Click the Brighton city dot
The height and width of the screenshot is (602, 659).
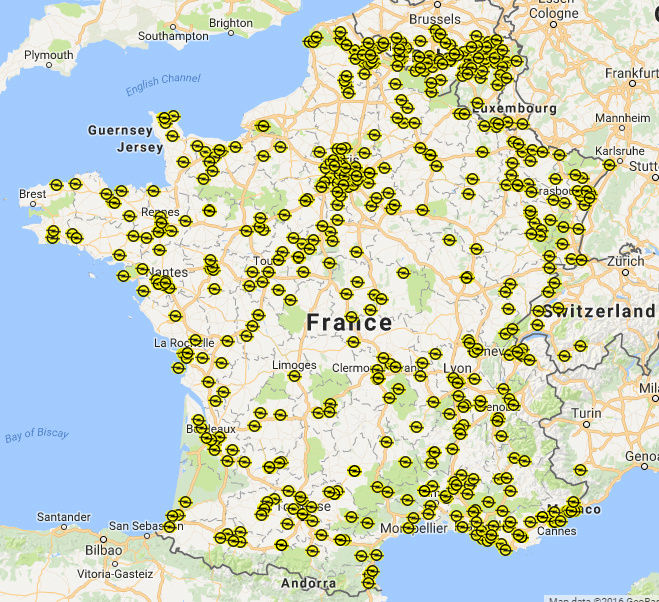click(x=231, y=32)
